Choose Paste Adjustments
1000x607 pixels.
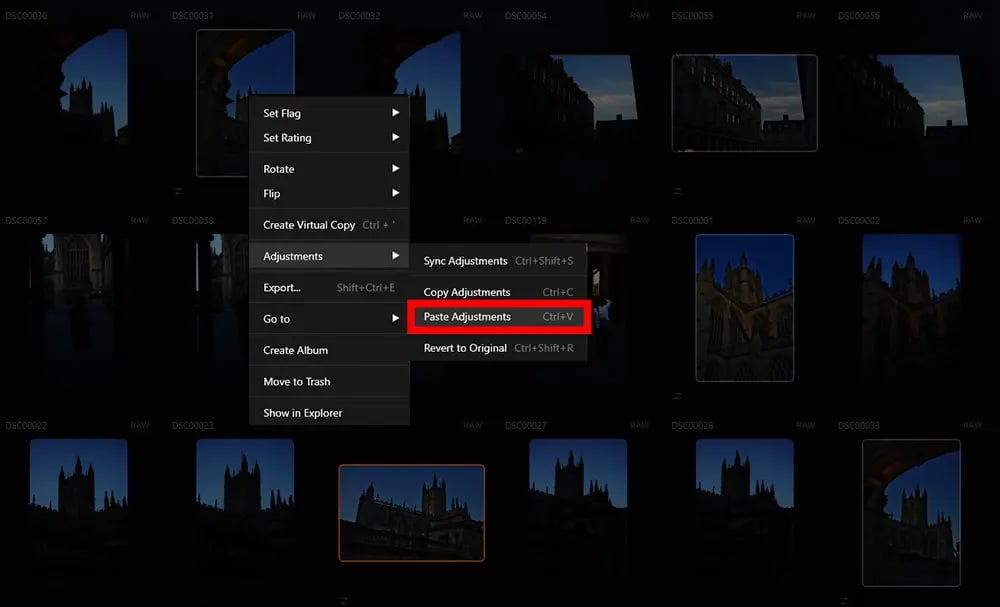coord(498,317)
